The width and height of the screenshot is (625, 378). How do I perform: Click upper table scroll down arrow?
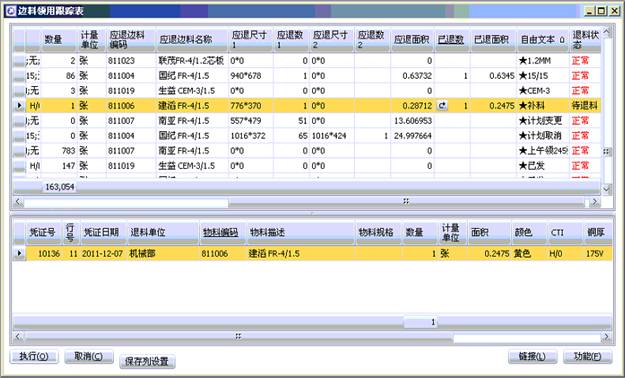coord(606,189)
